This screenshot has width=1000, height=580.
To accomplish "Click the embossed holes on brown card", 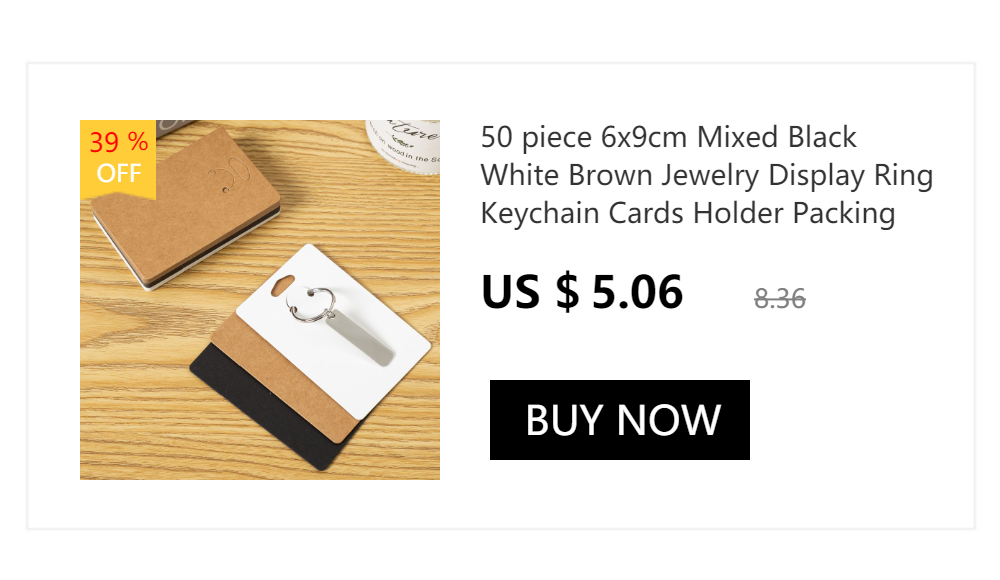I will tap(228, 176).
